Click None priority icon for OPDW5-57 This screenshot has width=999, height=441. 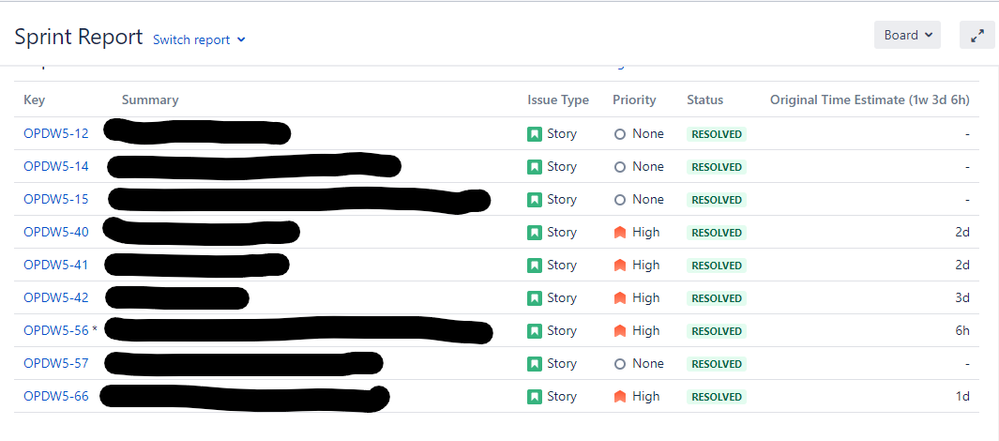[620, 364]
